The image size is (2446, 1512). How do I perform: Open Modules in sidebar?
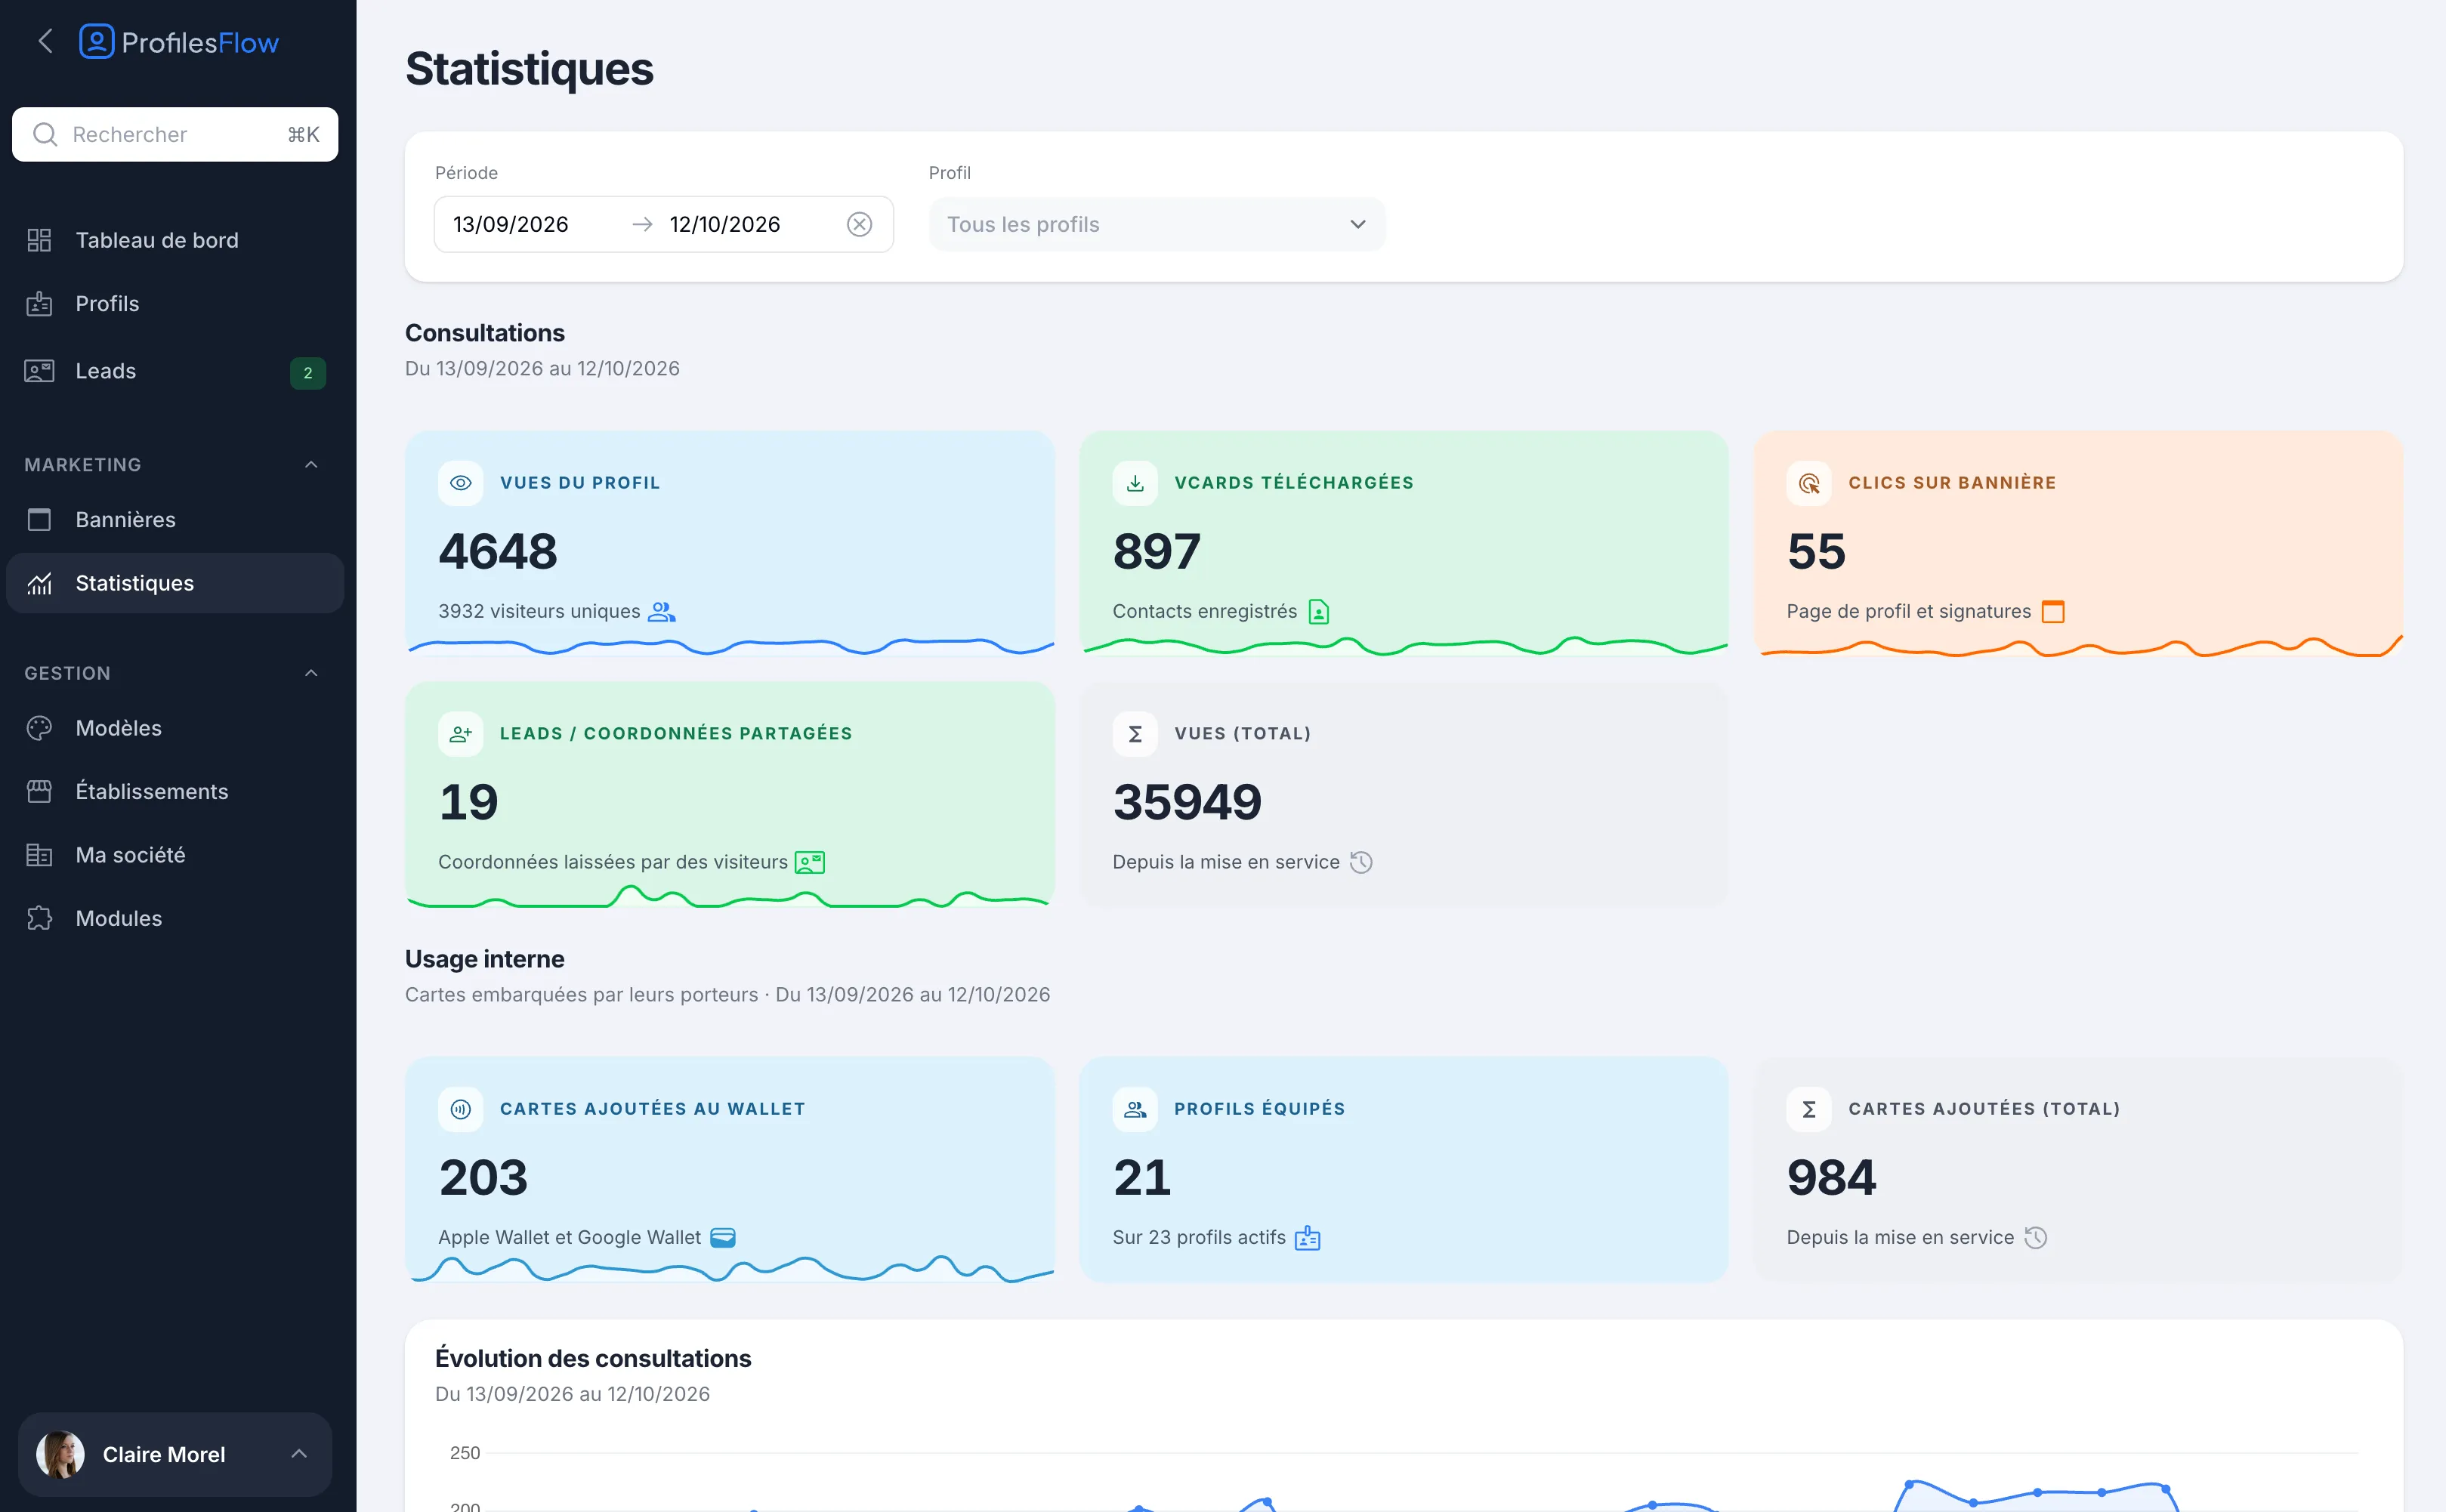(x=175, y=918)
